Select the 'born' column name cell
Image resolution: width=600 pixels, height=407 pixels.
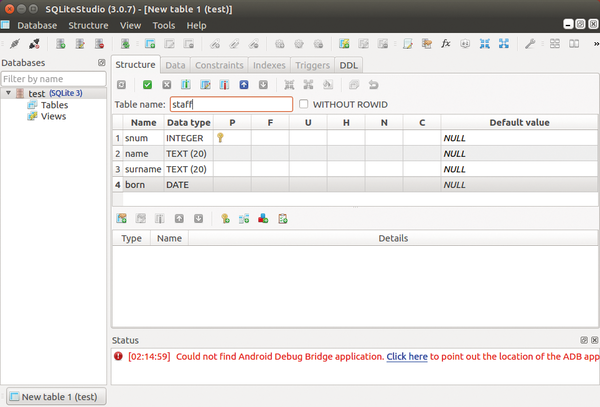(143, 185)
